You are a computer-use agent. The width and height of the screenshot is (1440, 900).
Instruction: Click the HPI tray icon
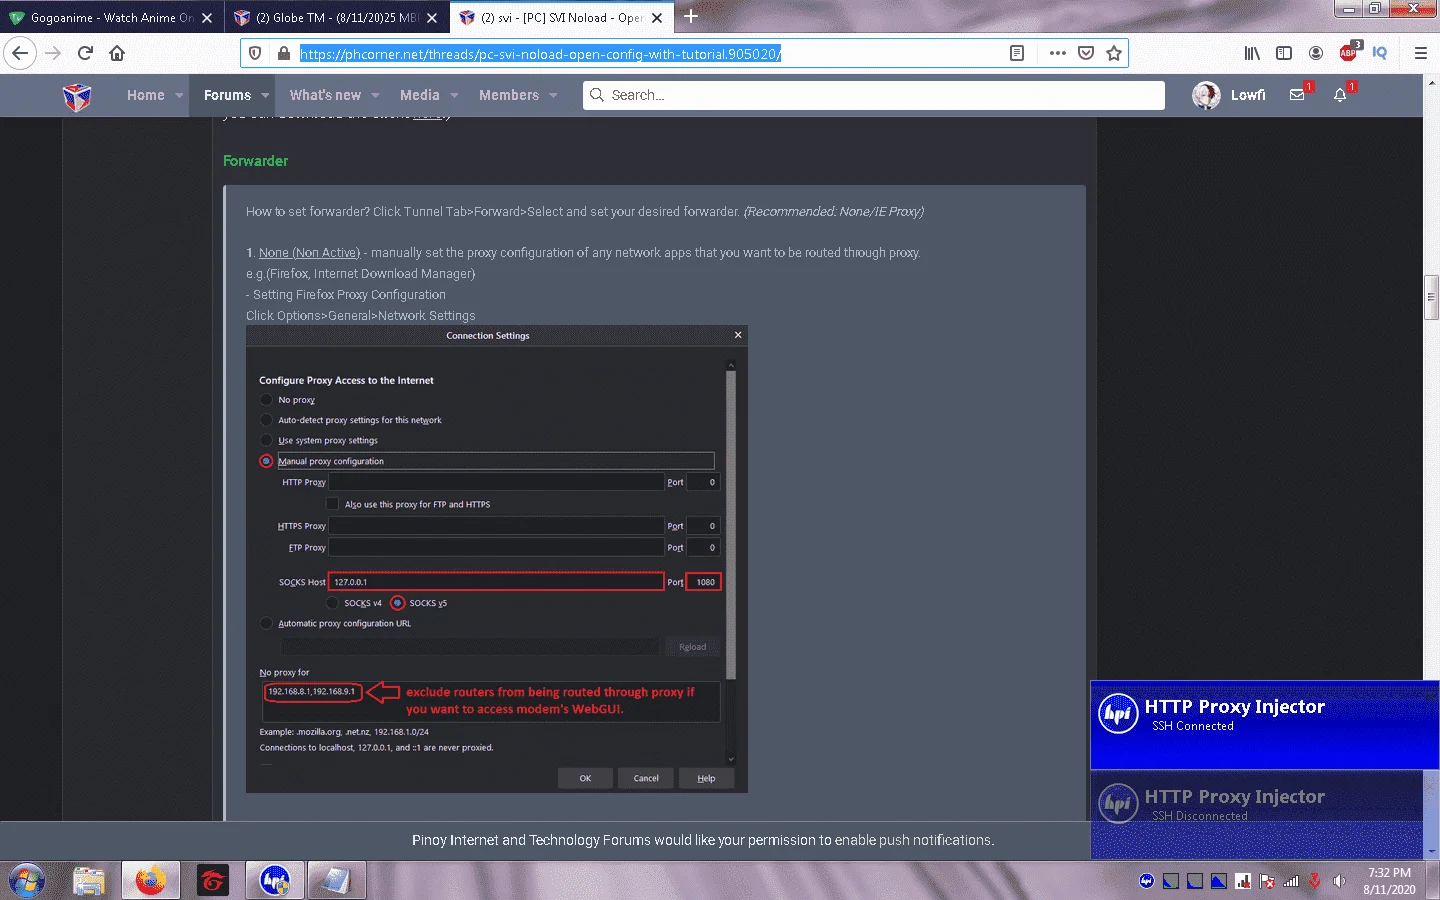tap(1147, 881)
